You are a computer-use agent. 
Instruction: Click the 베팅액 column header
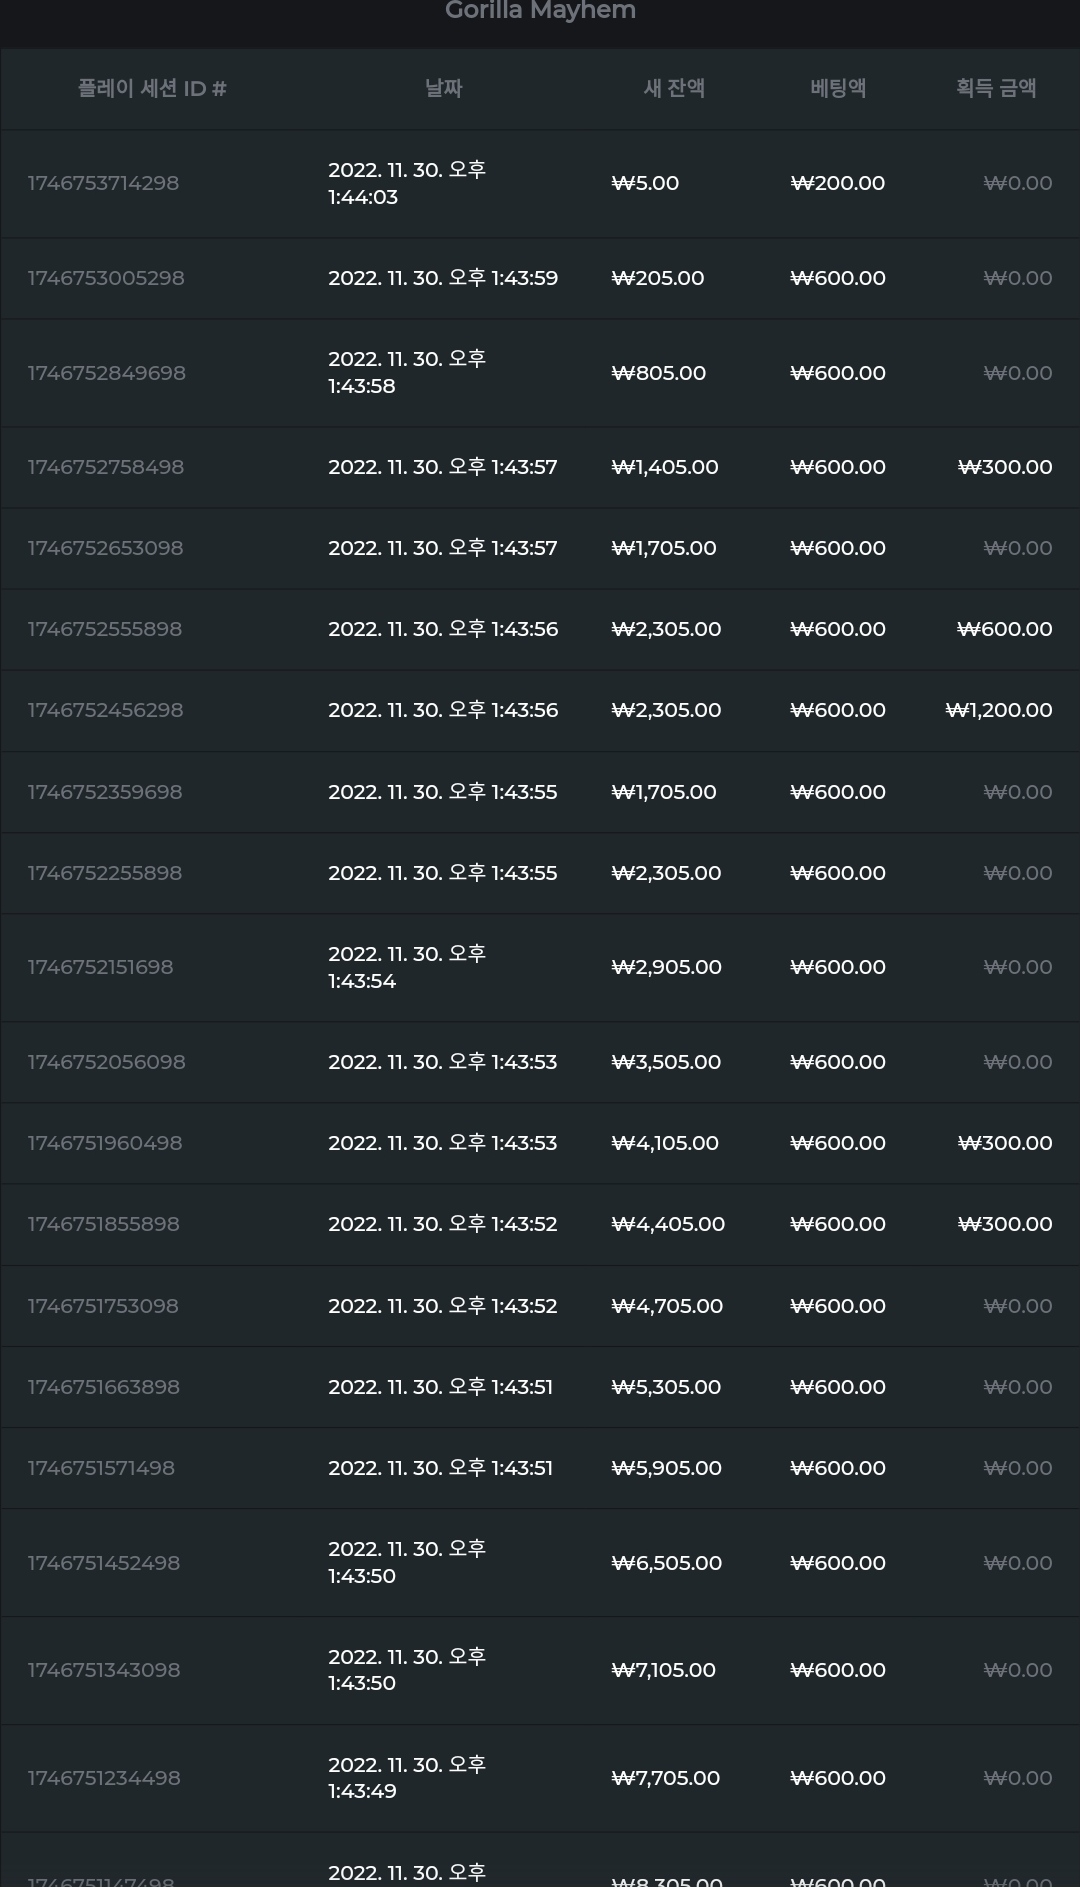point(838,89)
